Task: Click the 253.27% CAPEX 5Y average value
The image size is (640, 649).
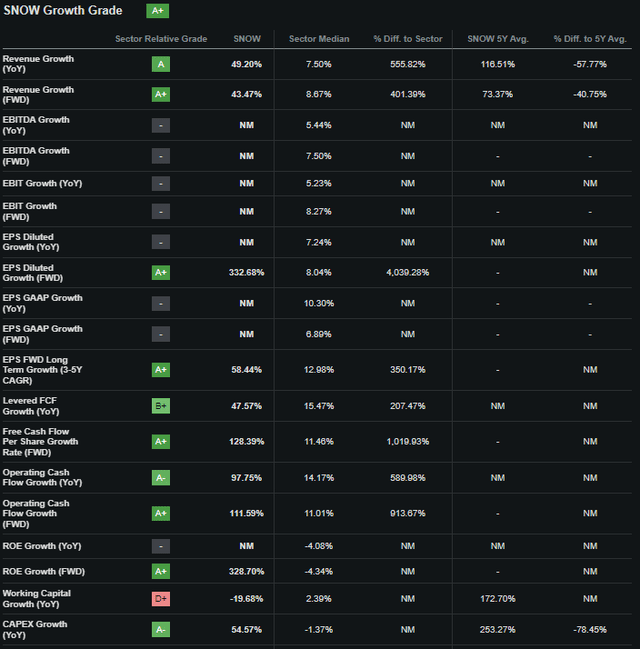Action: (x=498, y=630)
